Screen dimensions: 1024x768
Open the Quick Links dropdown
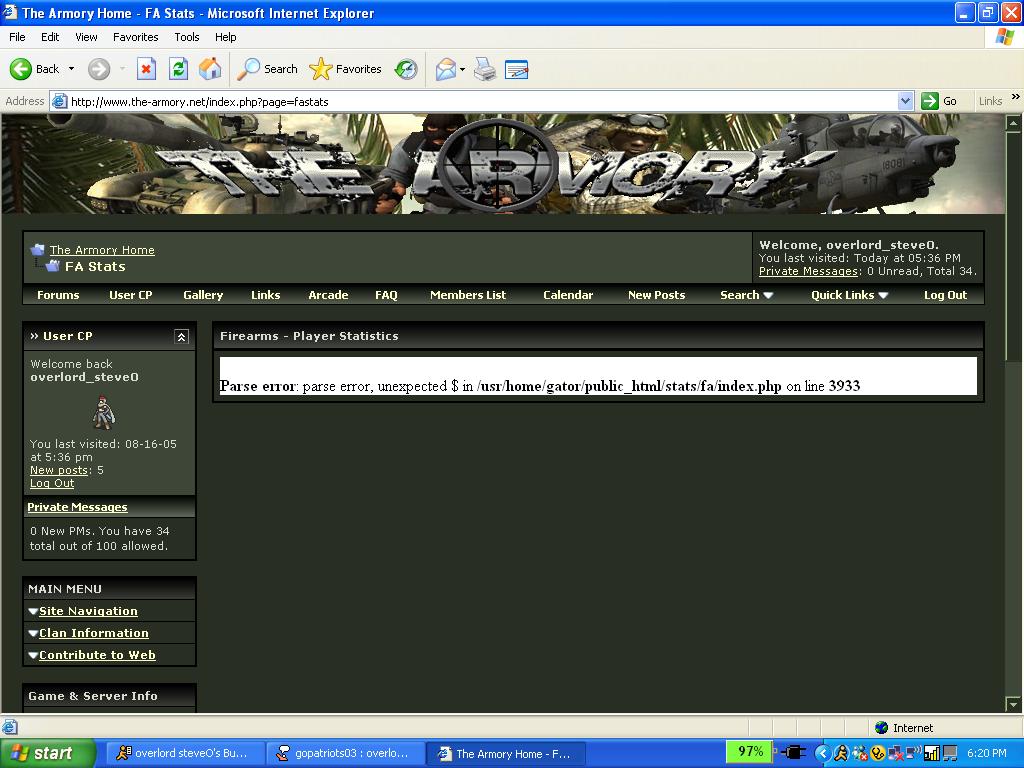pos(849,295)
